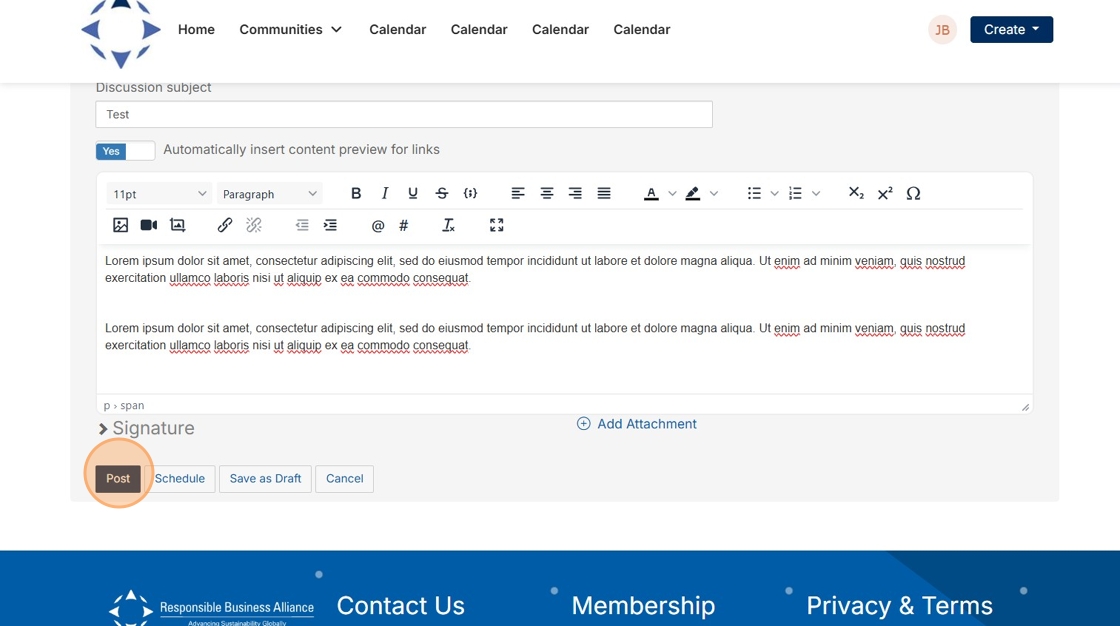Insert special character with Omega icon
This screenshot has height=626, width=1120.
tap(913, 194)
